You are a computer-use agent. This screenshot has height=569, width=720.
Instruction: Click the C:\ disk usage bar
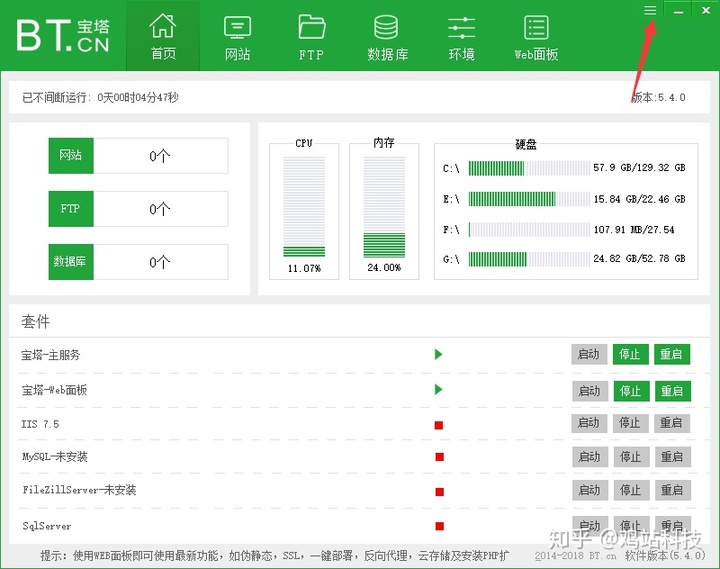coord(529,168)
